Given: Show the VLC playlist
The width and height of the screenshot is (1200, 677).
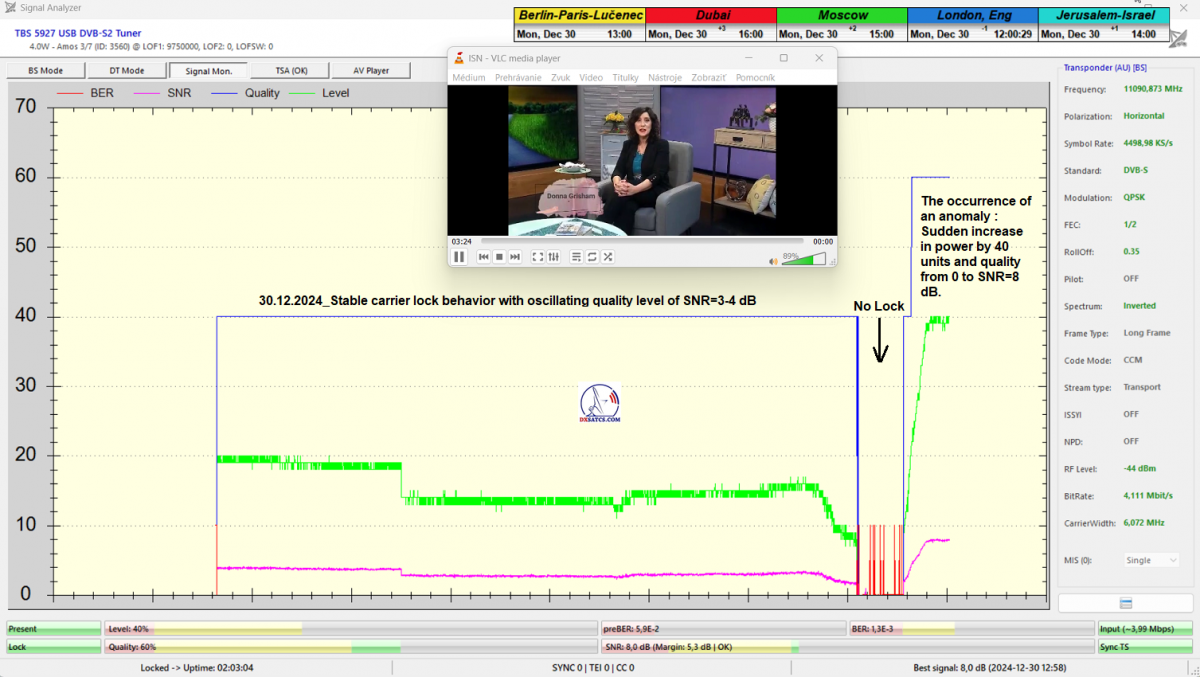Looking at the screenshot, I should pos(576,257).
